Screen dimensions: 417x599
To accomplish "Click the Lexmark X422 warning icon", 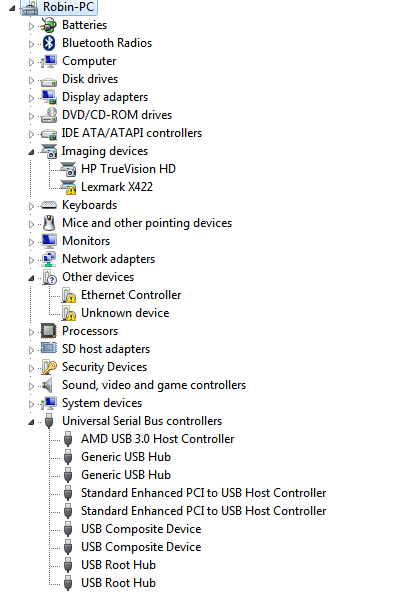I will 68,187.
